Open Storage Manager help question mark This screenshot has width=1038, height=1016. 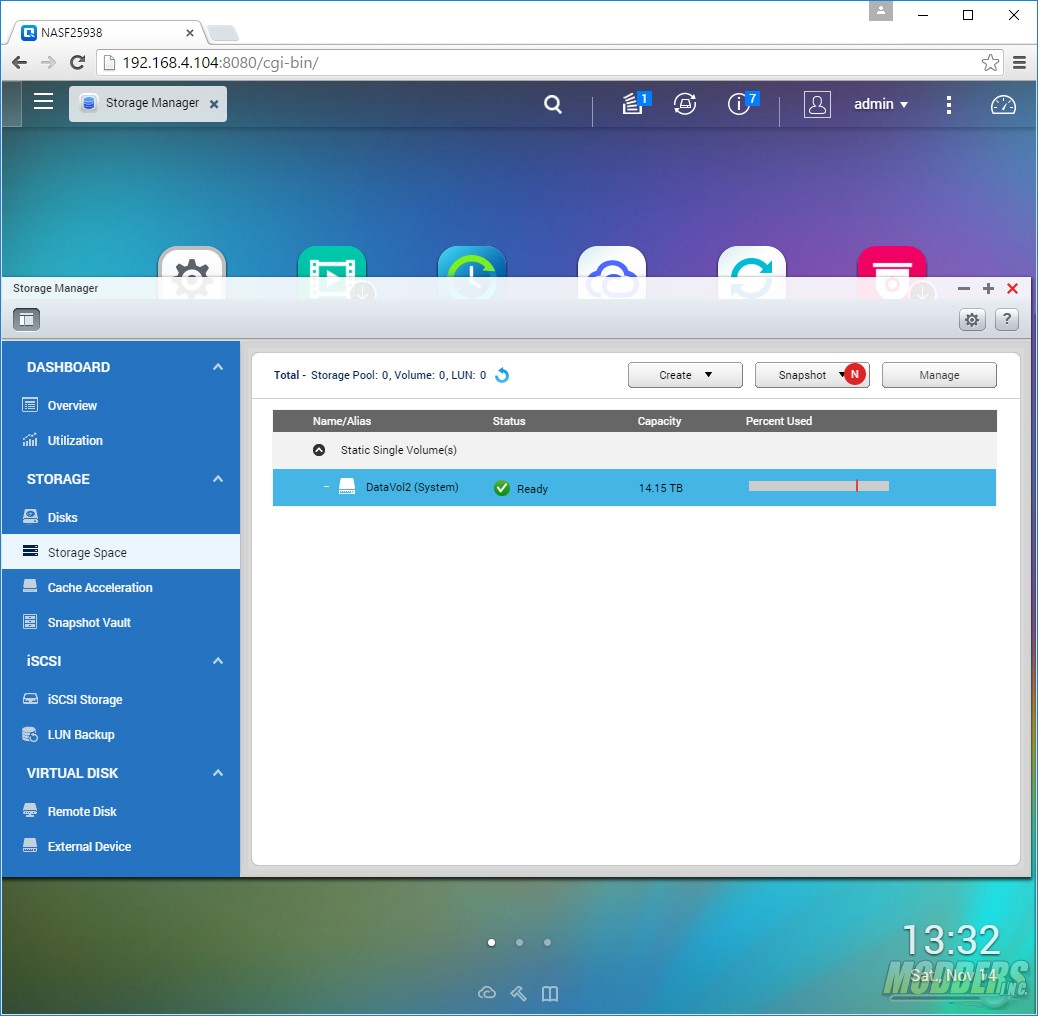[1007, 320]
